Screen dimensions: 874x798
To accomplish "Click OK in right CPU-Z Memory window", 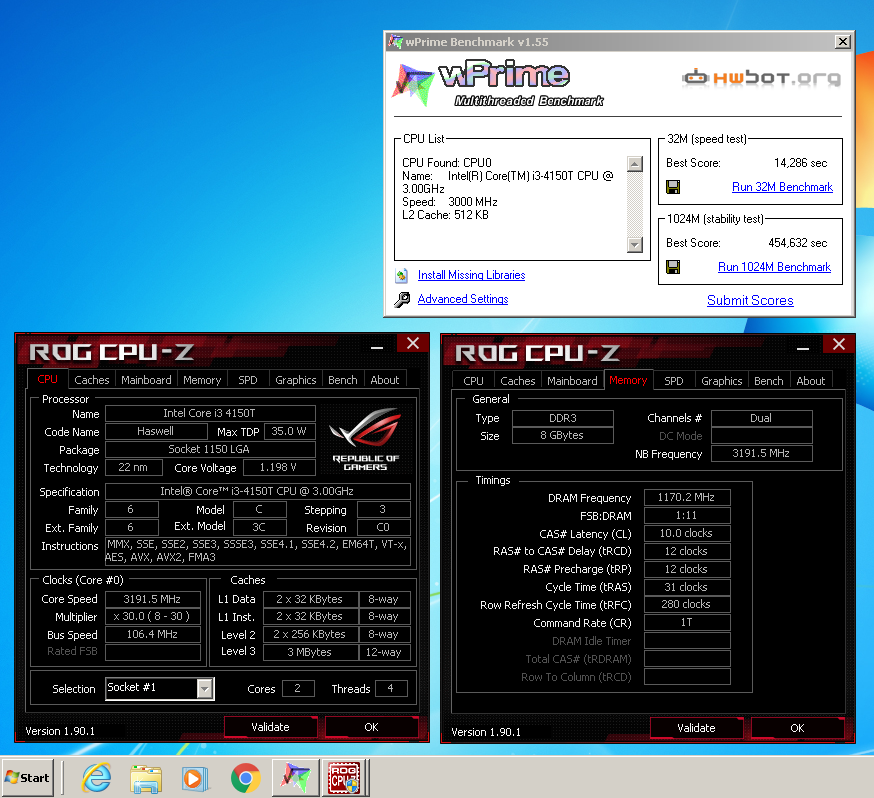I will [797, 728].
